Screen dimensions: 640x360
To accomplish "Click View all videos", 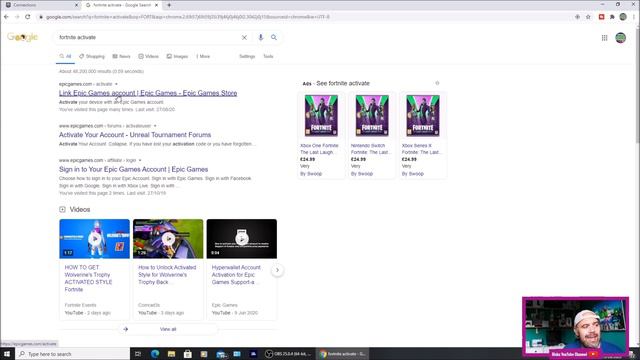I will (x=168, y=329).
